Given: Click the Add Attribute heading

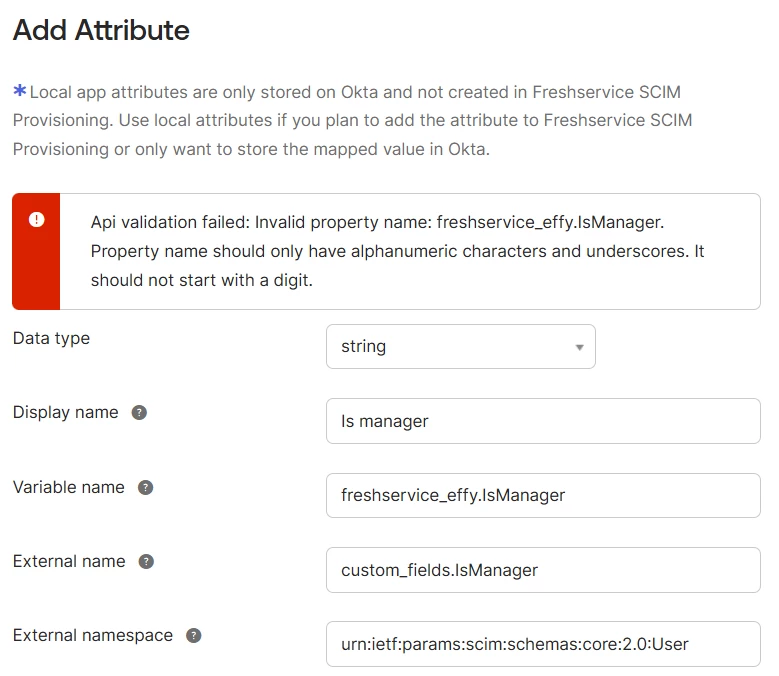Looking at the screenshot, I should [x=101, y=30].
